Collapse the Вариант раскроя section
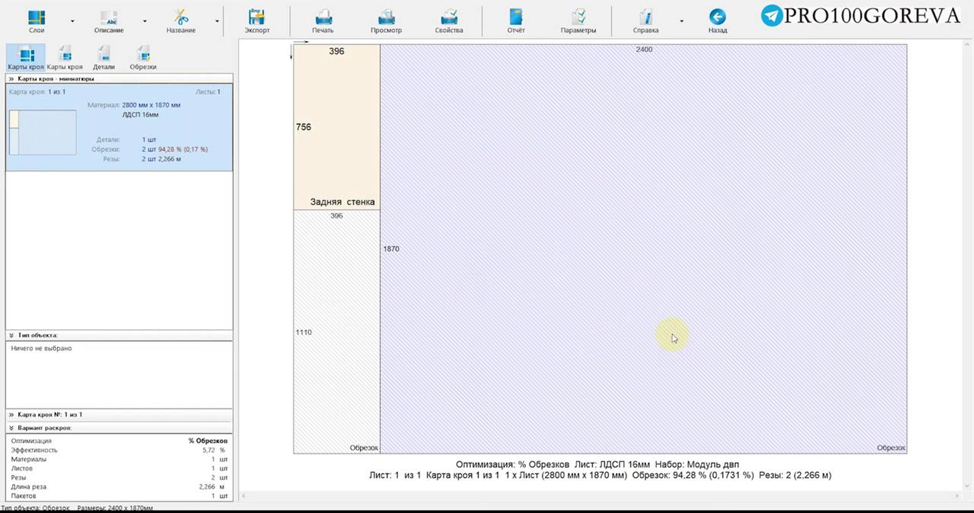Screen dimensions: 974x513 click(11, 428)
